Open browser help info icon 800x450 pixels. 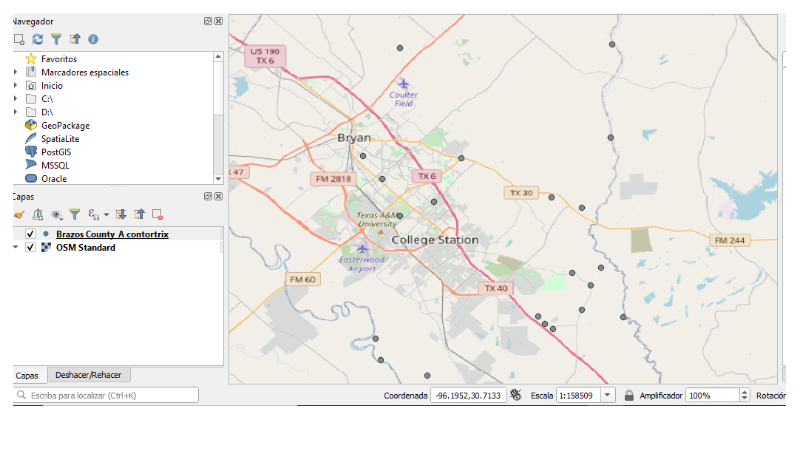[93, 39]
